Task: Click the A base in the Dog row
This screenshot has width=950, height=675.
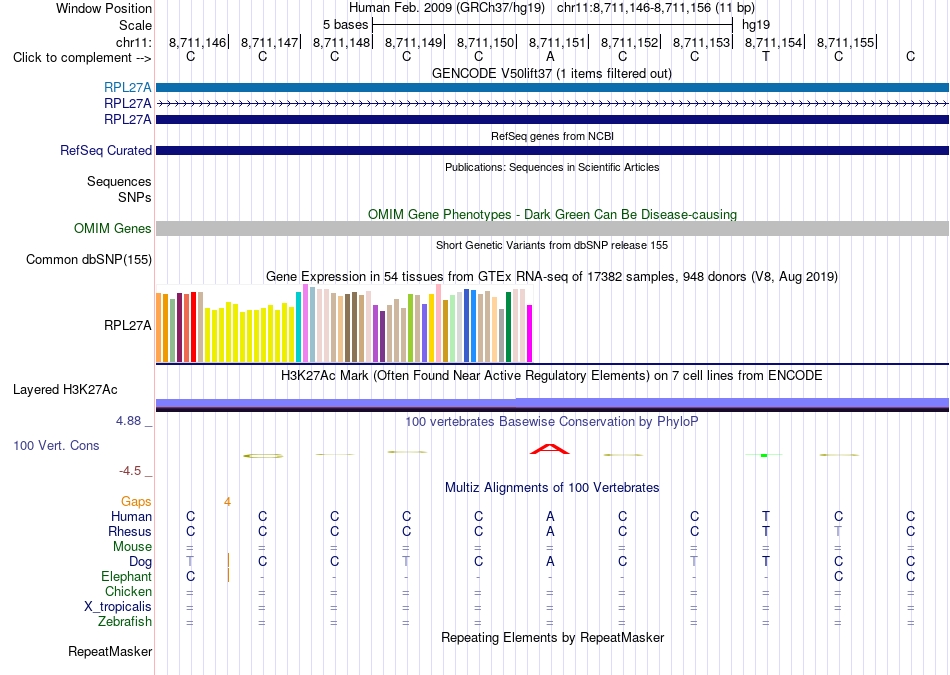Action: (550, 562)
